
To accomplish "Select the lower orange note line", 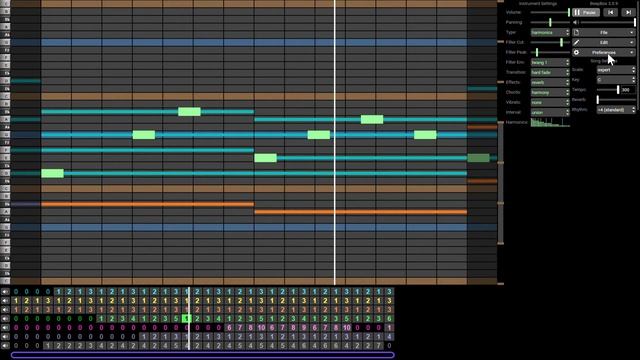I will click(361, 212).
